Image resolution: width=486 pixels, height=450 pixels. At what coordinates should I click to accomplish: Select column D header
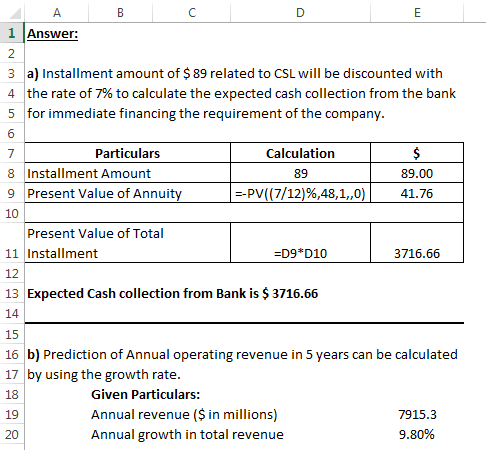[x=300, y=13]
